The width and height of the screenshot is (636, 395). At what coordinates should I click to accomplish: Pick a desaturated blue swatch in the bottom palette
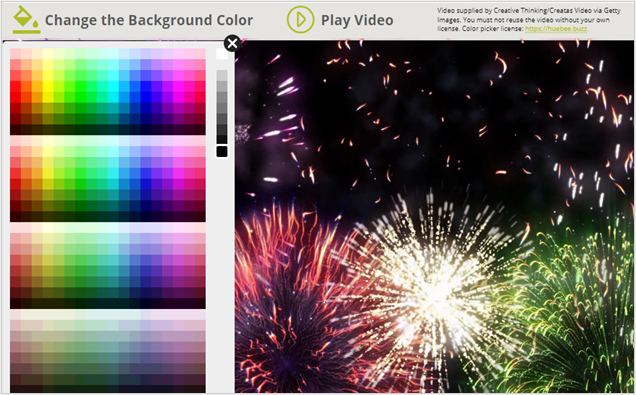(135, 347)
